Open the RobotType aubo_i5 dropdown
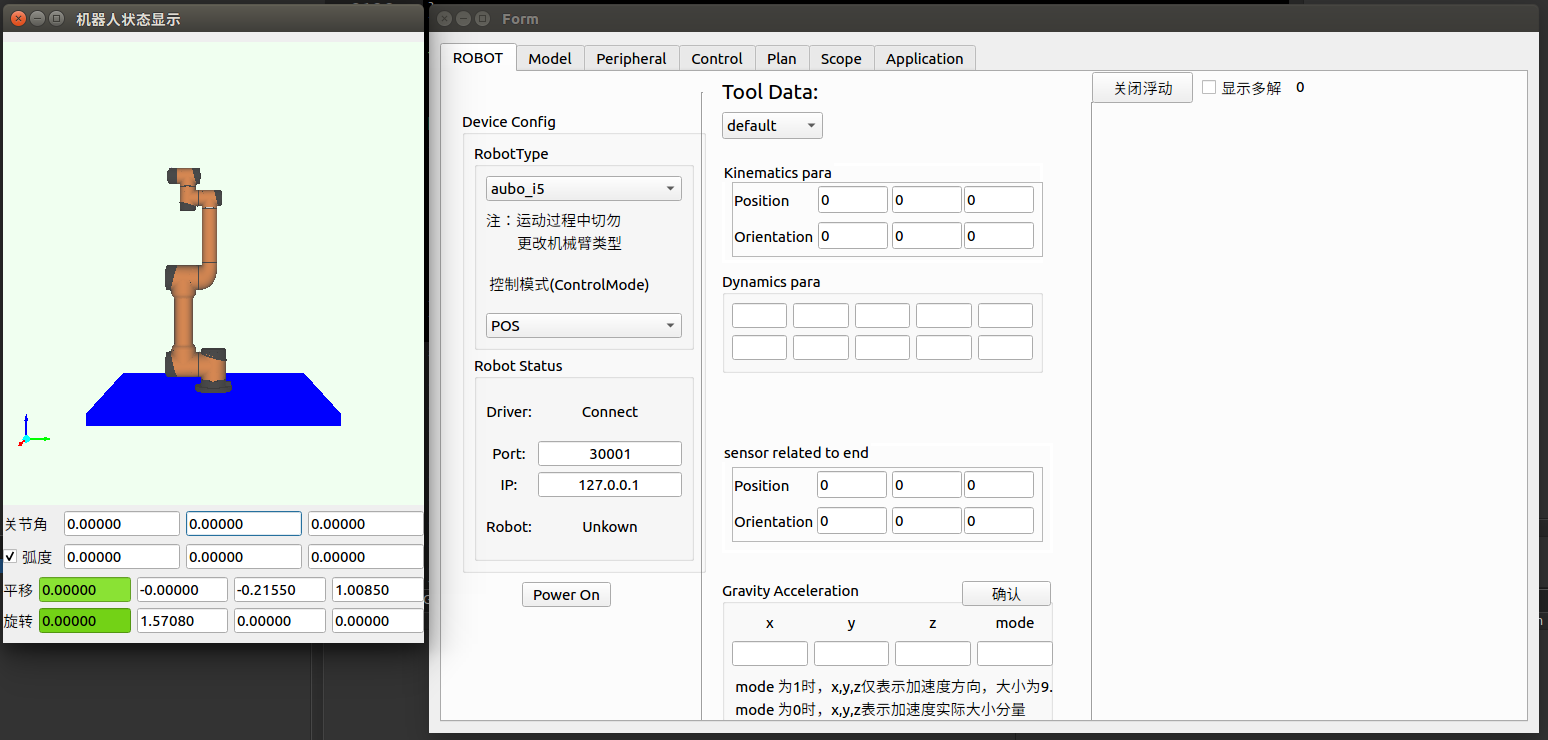The height and width of the screenshot is (740, 1548). click(584, 188)
